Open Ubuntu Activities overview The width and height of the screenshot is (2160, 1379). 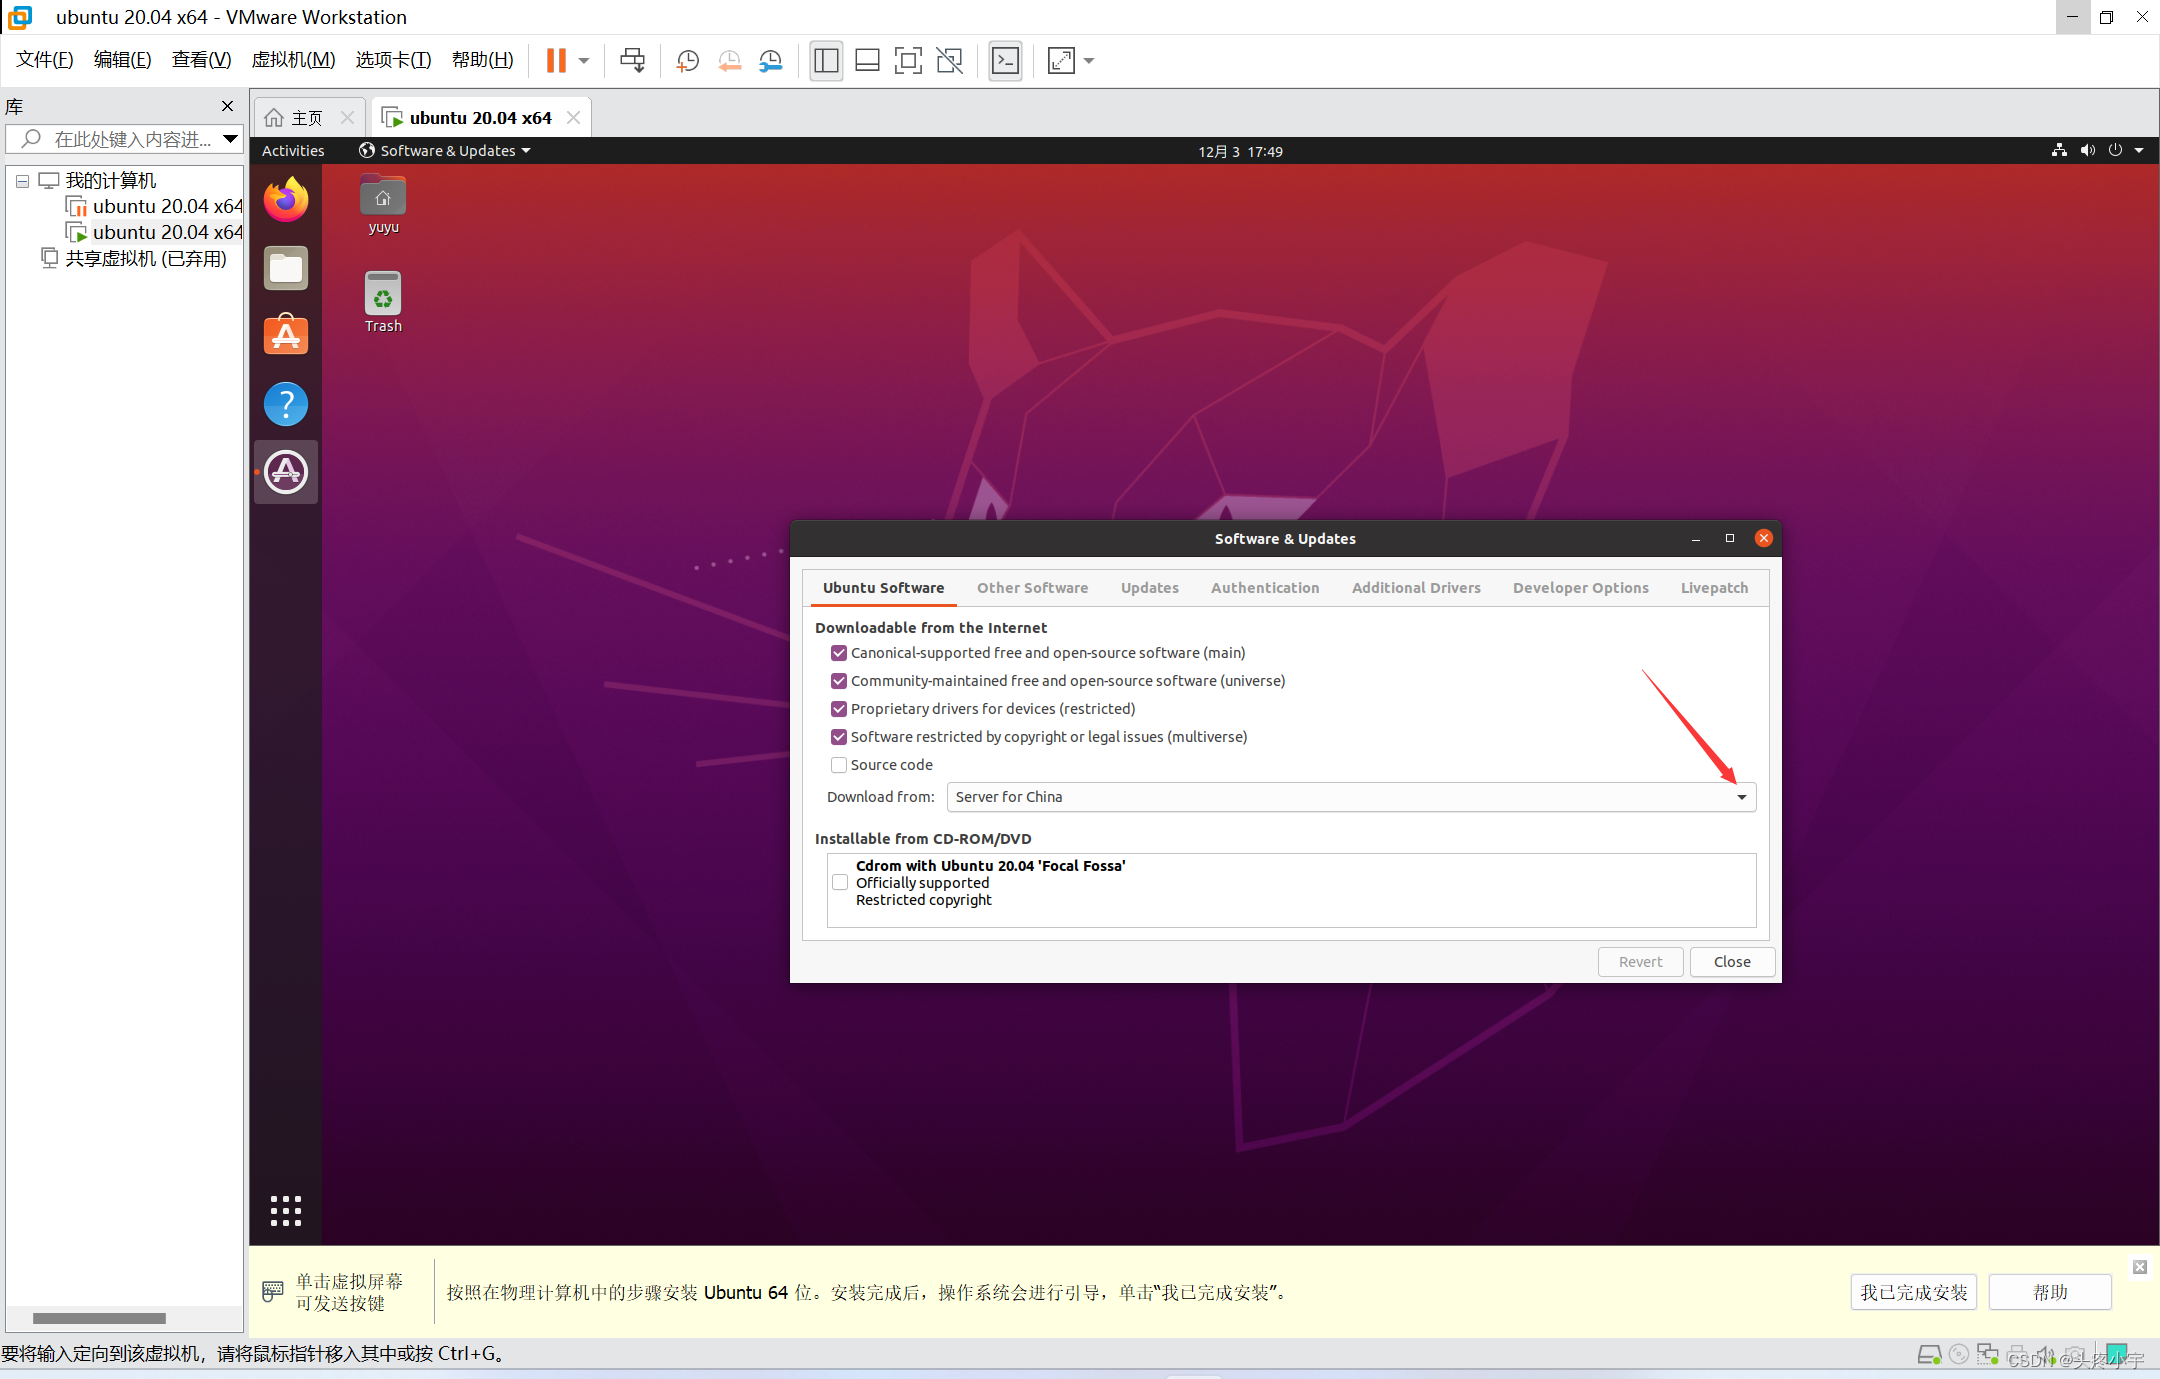pyautogui.click(x=293, y=151)
